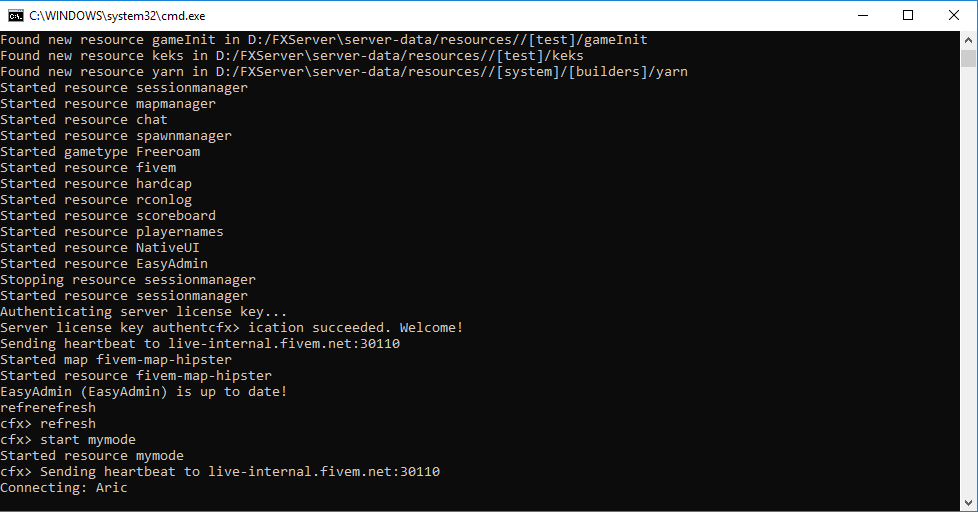Screen dimensions: 978x512
Task: Click the 'EasyAdmin (EasyAdmin) is up to date!' line
Action: point(144,392)
